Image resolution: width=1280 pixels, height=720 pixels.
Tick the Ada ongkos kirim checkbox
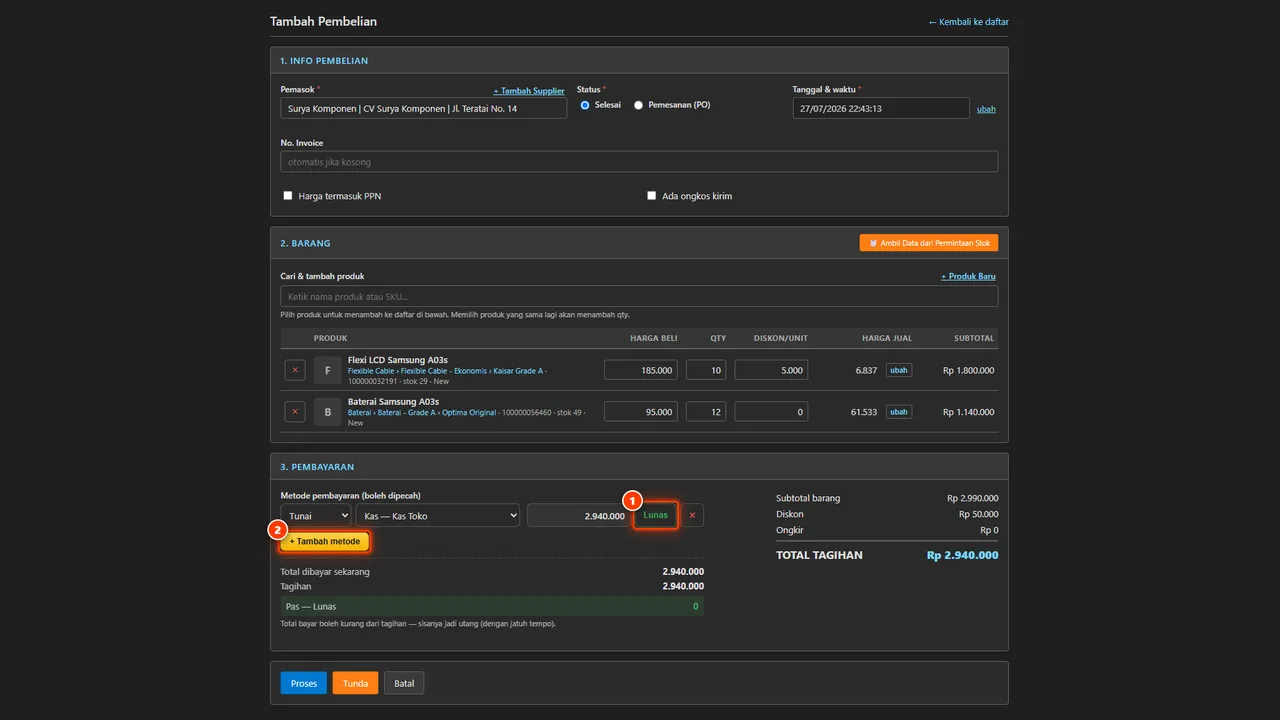[x=652, y=196]
